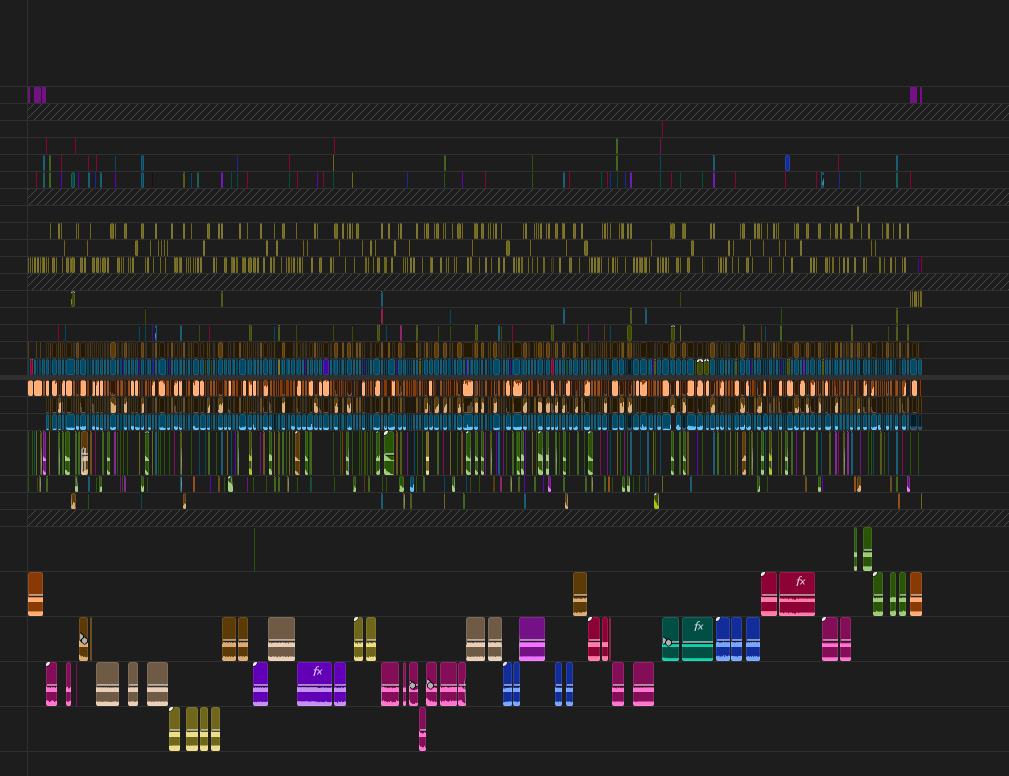Select the lone magenta clip on the bottom track
1009x776 pixels.
click(x=422, y=729)
